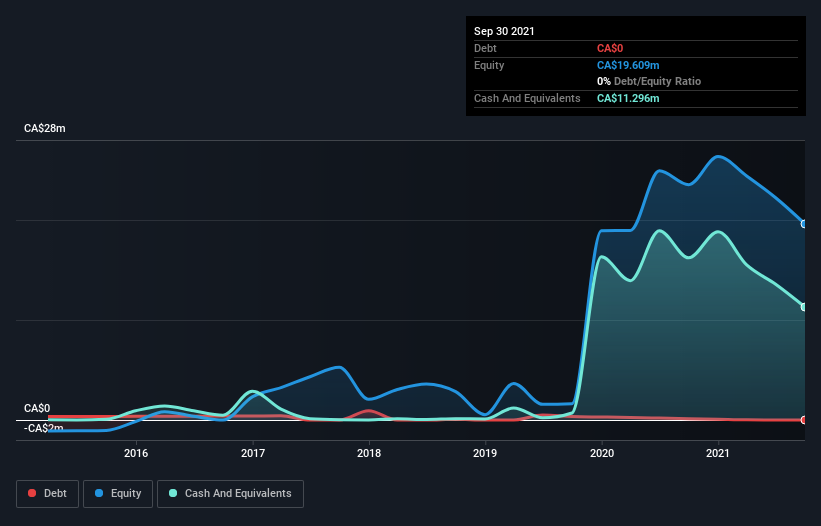Screen dimensions: 821x526
Task: Click the CA$28m axis label
Action: pos(45,128)
